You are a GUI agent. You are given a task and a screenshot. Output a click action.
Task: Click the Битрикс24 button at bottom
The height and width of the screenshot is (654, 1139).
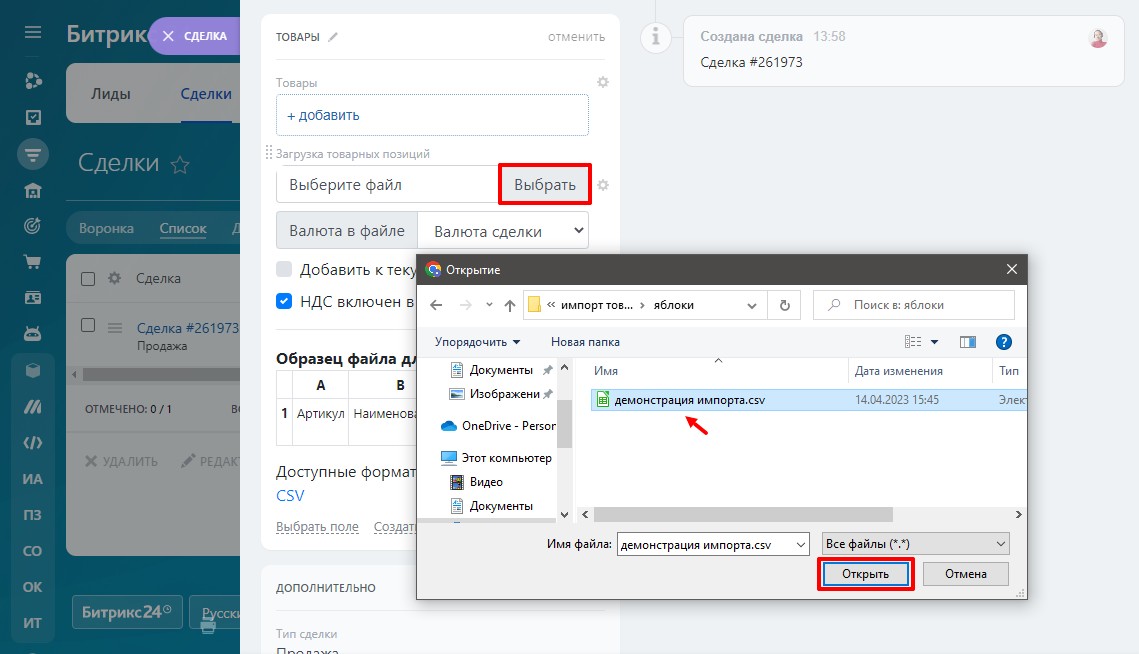[127, 612]
